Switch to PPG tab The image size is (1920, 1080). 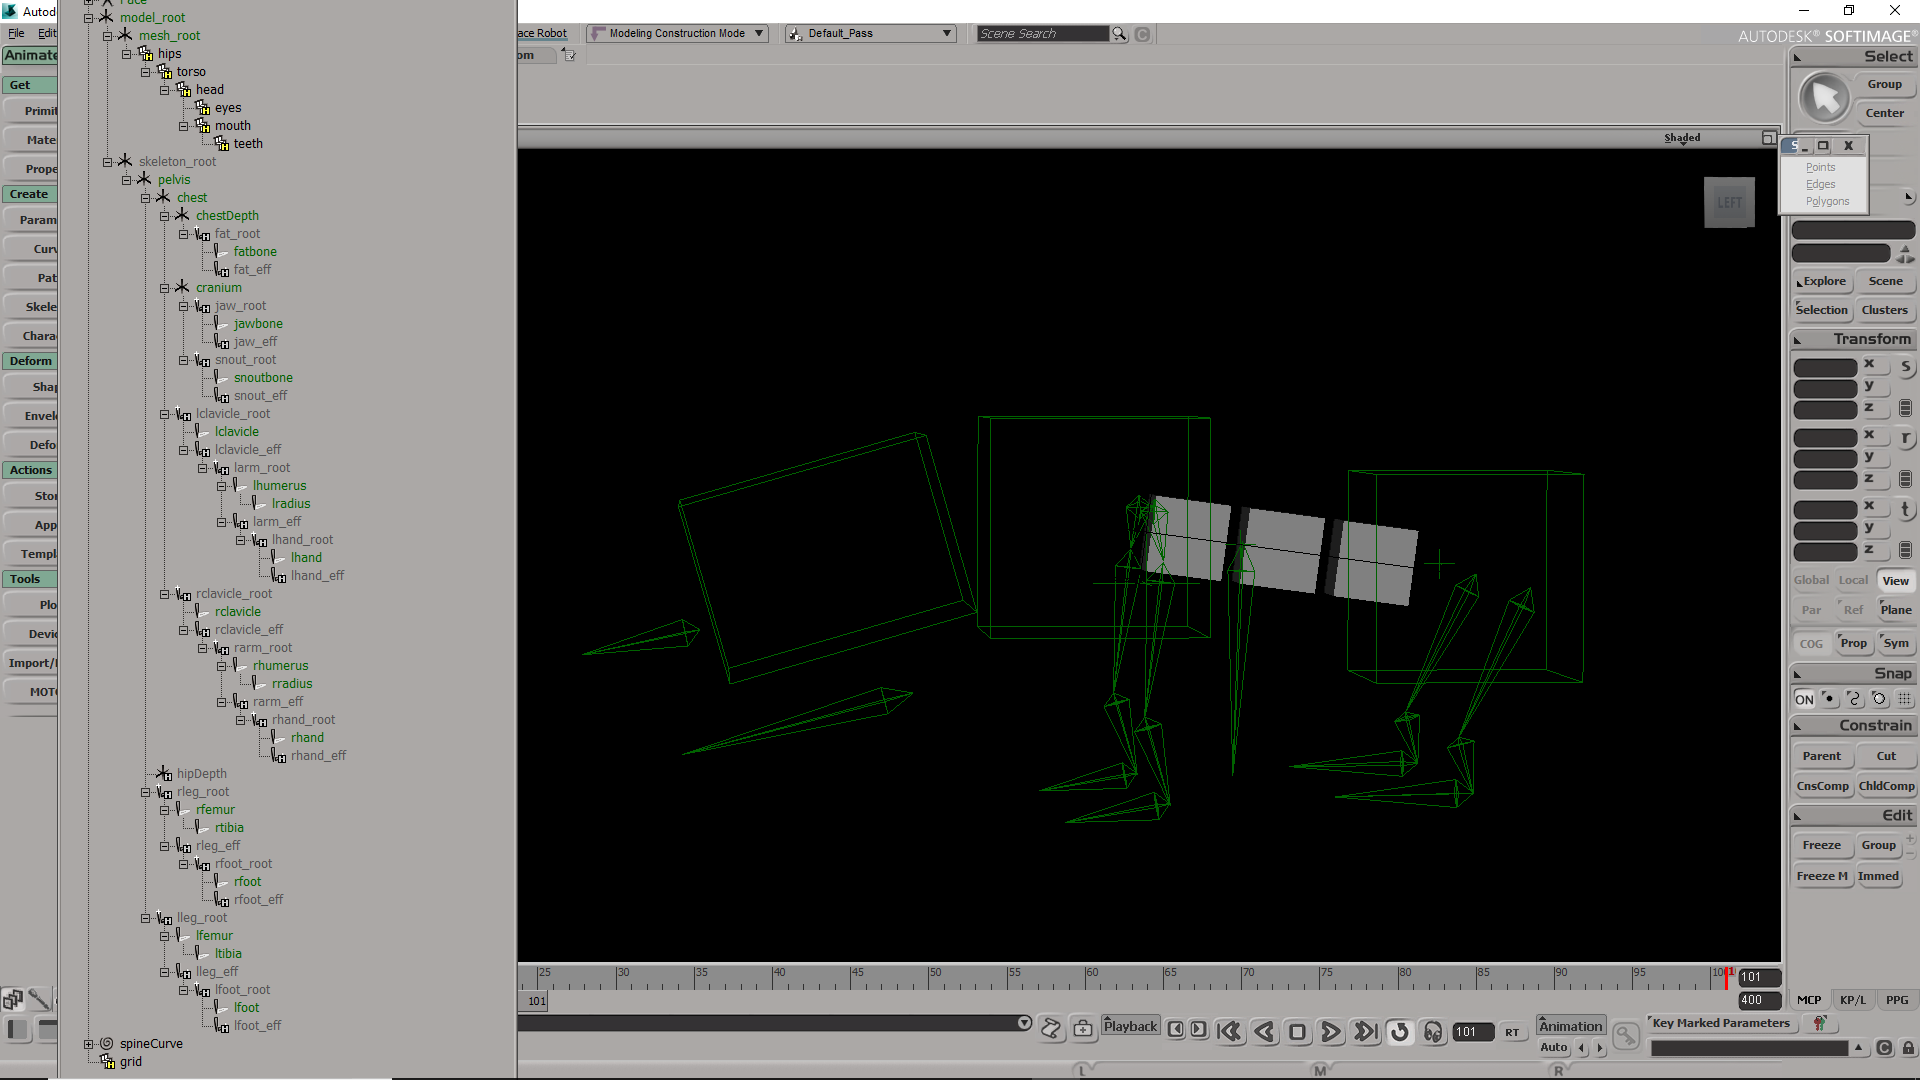1896,1000
